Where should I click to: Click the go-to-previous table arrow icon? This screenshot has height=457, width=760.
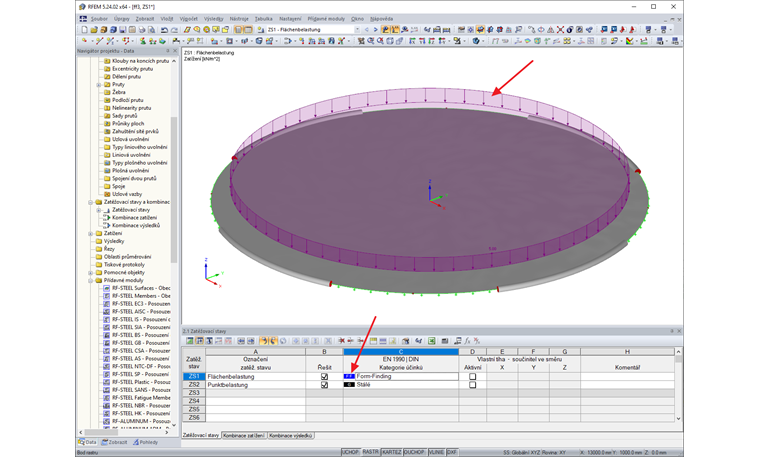pos(241,341)
